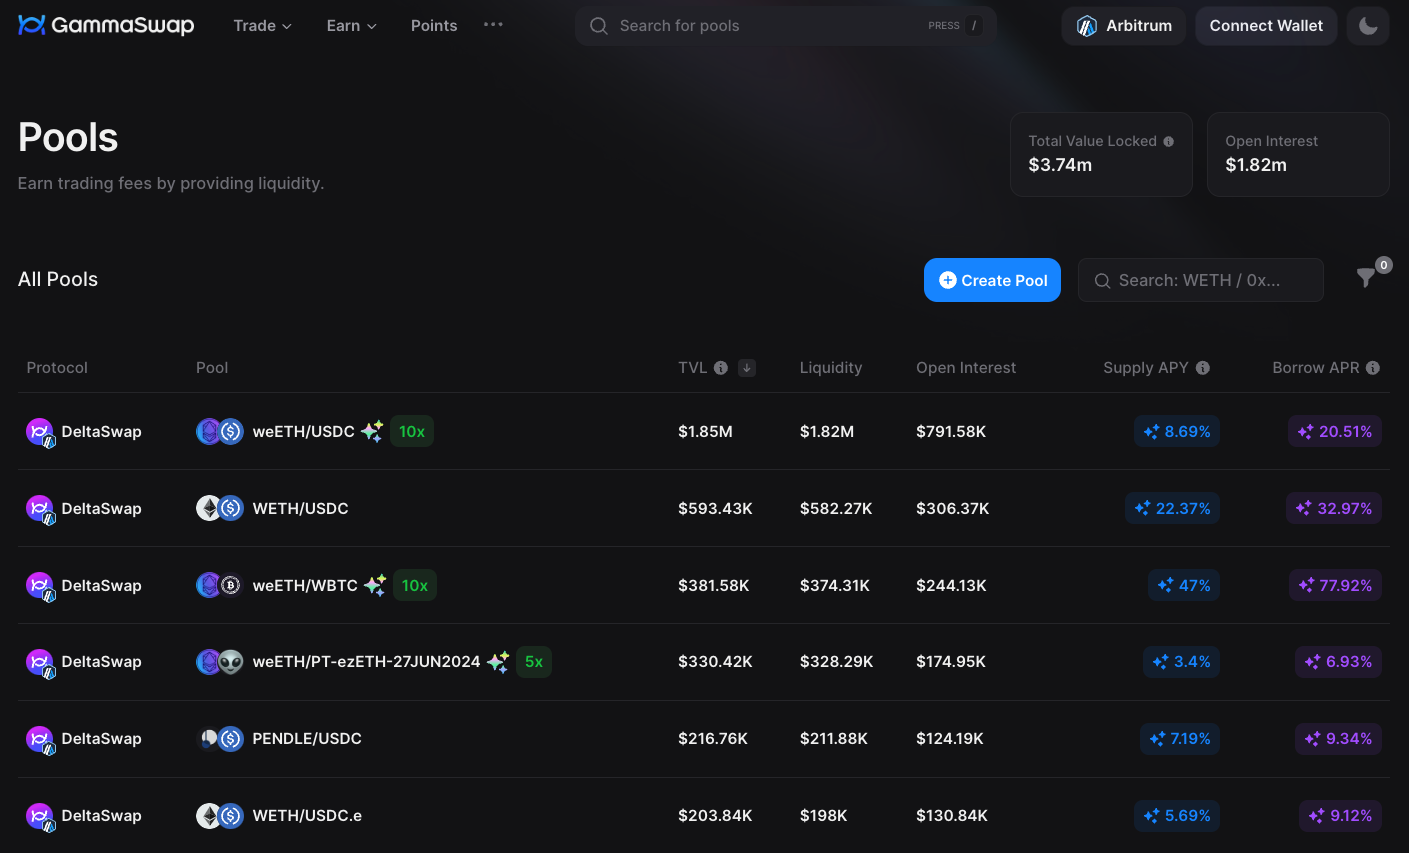Viewport: 1409px width, 853px height.
Task: Click the Connect Wallet button
Action: (1265, 26)
